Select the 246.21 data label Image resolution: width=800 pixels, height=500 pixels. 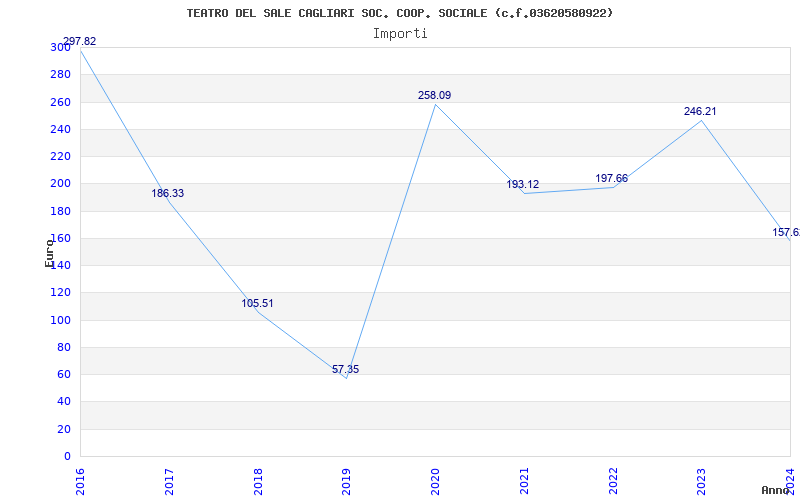coord(700,111)
